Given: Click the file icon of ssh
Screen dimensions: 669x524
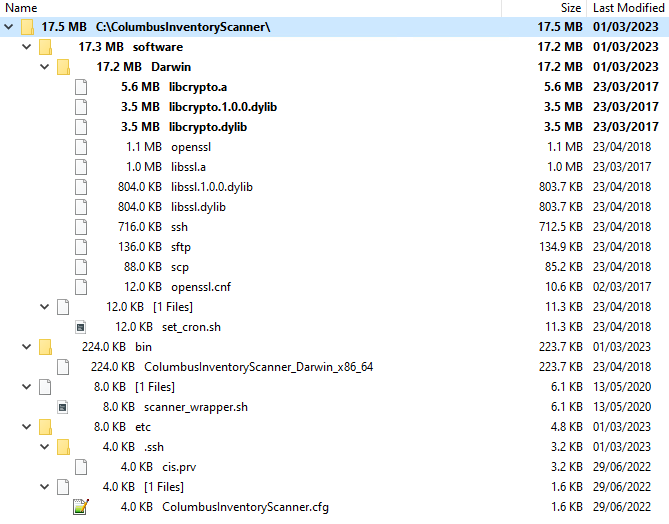Looking at the screenshot, I should [81, 227].
